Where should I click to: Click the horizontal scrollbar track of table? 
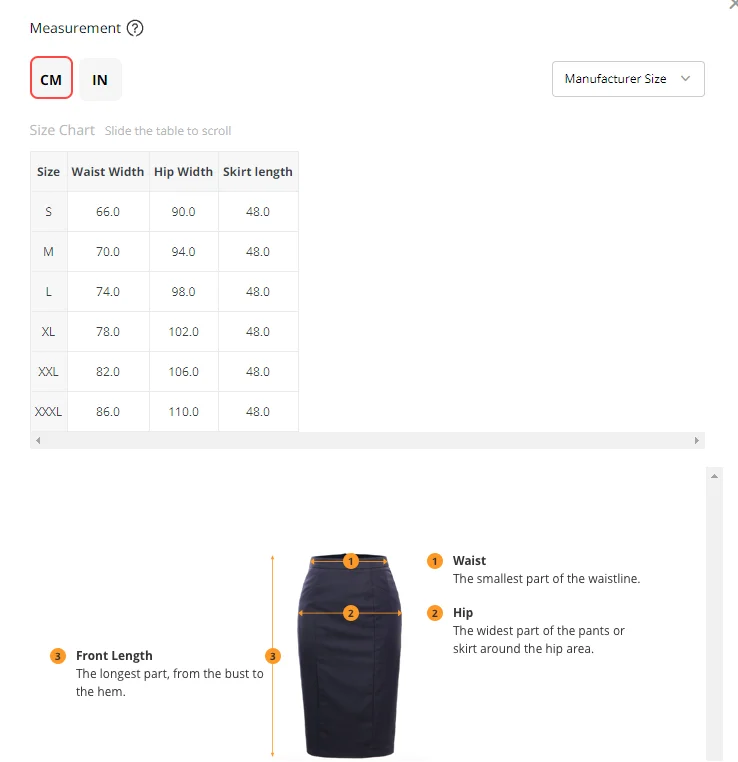click(367, 441)
